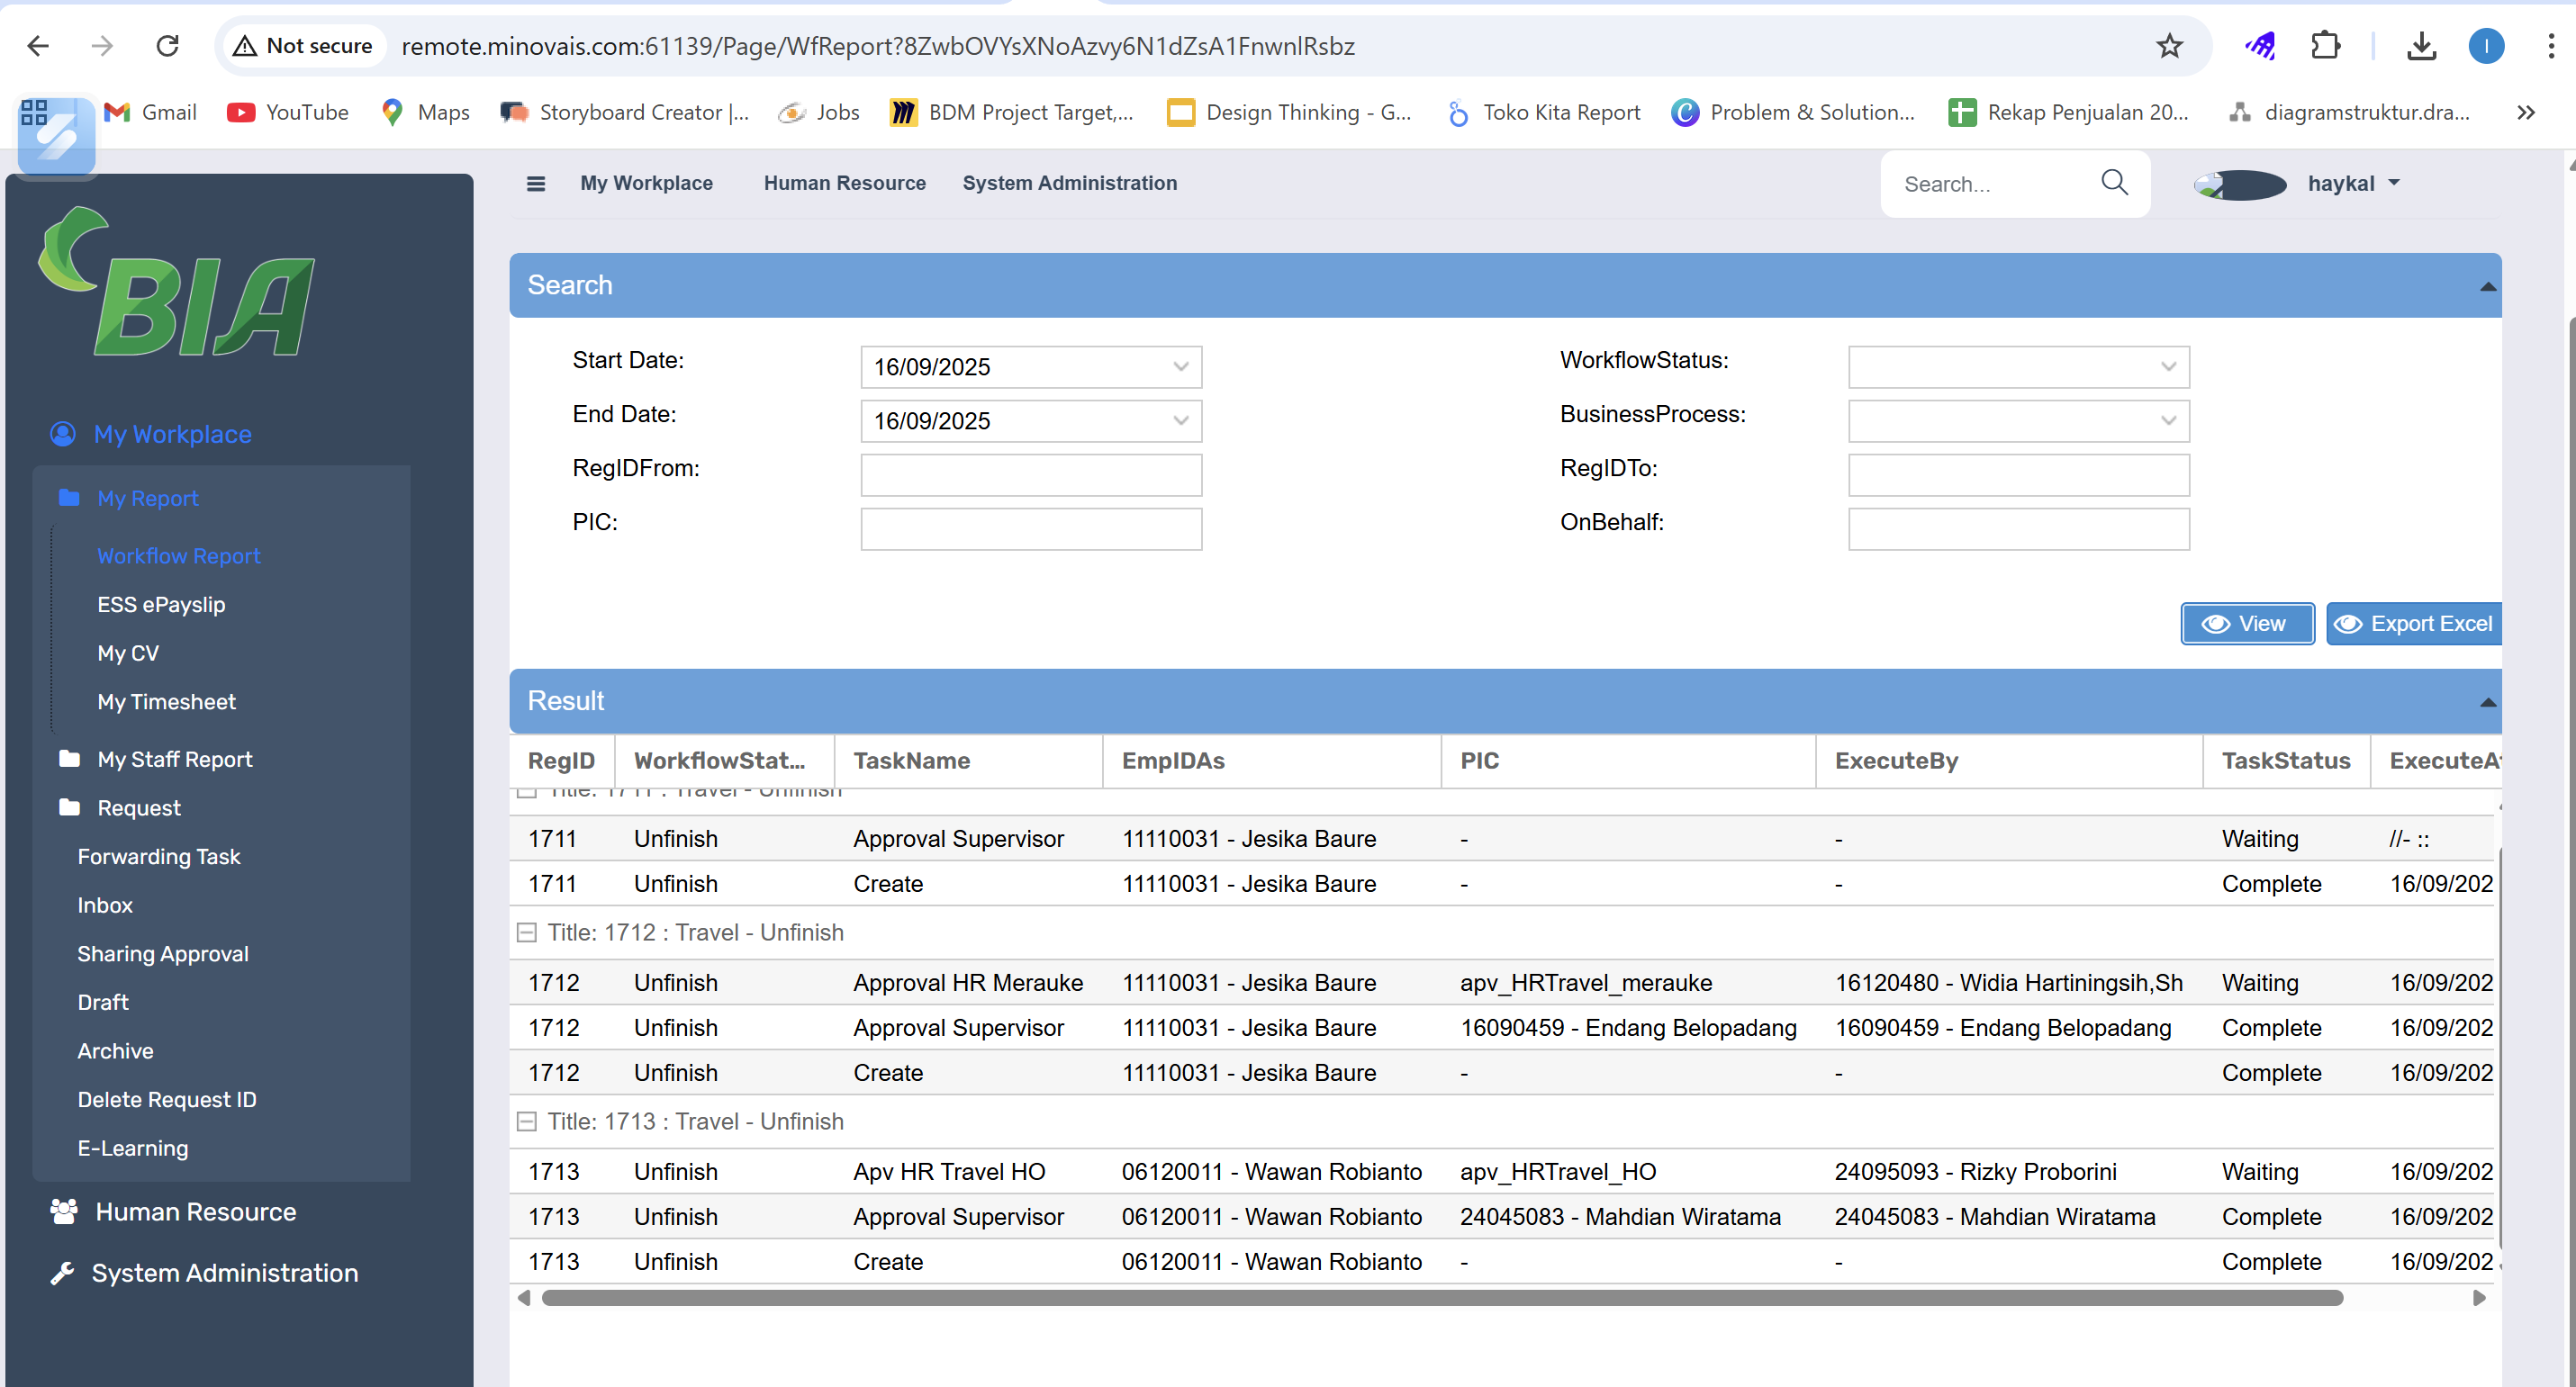Image resolution: width=2576 pixels, height=1387 pixels.
Task: Click the search magnifier icon
Action: click(x=2114, y=182)
